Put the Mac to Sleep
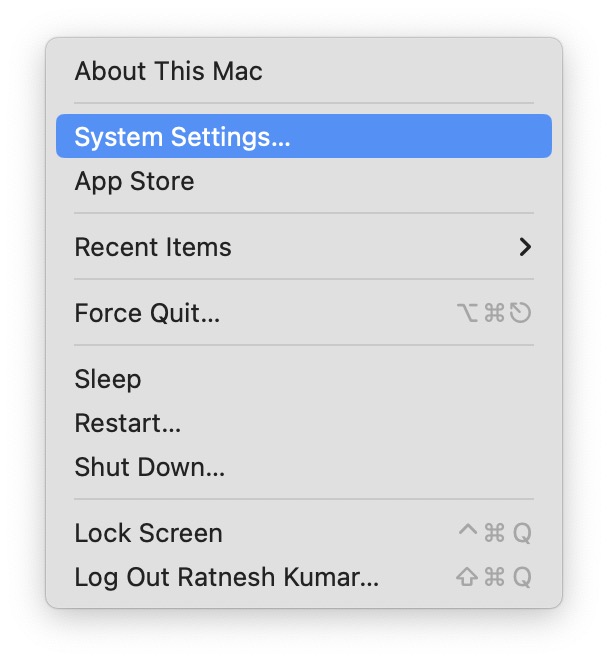Image resolution: width=608 pixels, height=662 pixels. click(108, 379)
